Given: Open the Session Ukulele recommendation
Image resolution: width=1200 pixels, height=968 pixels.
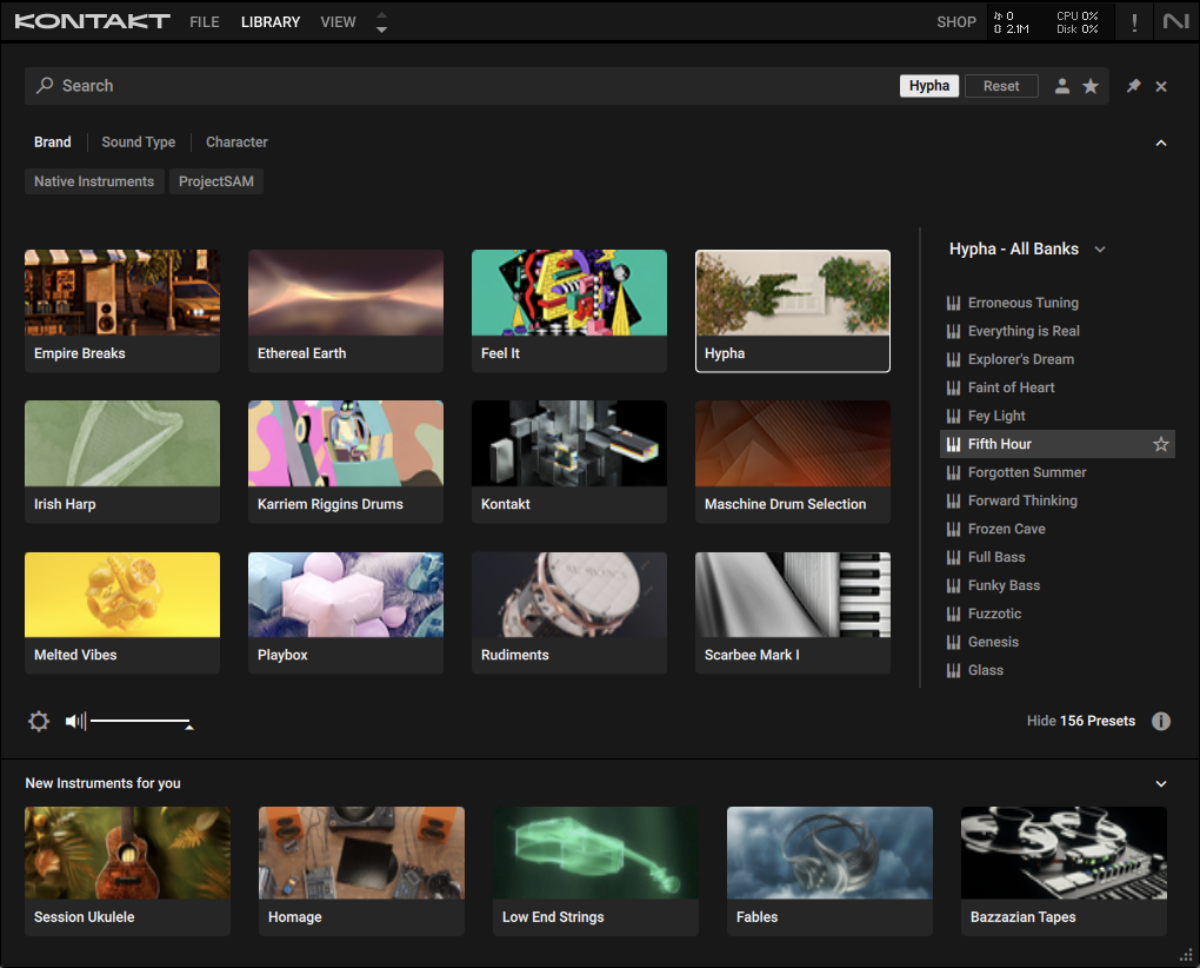Looking at the screenshot, I should tap(128, 871).
